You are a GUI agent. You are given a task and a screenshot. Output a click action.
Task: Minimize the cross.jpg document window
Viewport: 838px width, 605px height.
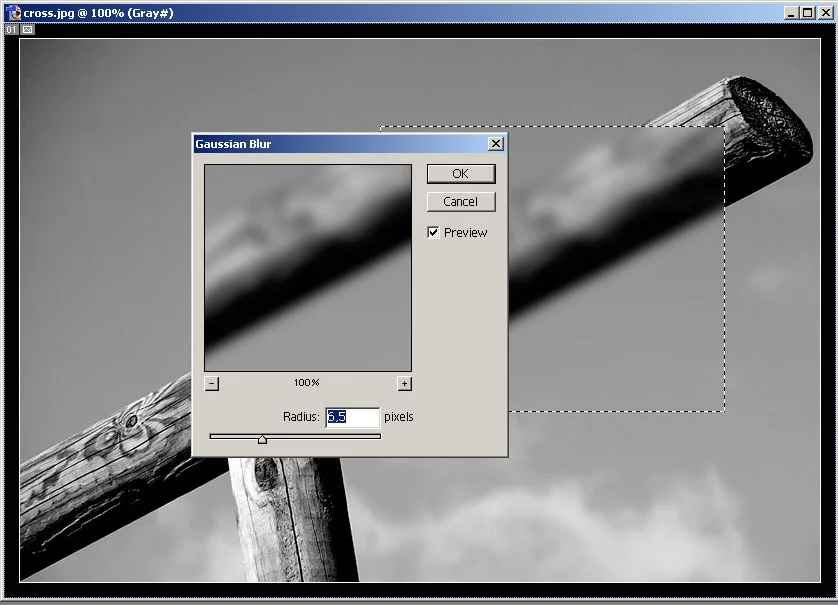point(791,13)
